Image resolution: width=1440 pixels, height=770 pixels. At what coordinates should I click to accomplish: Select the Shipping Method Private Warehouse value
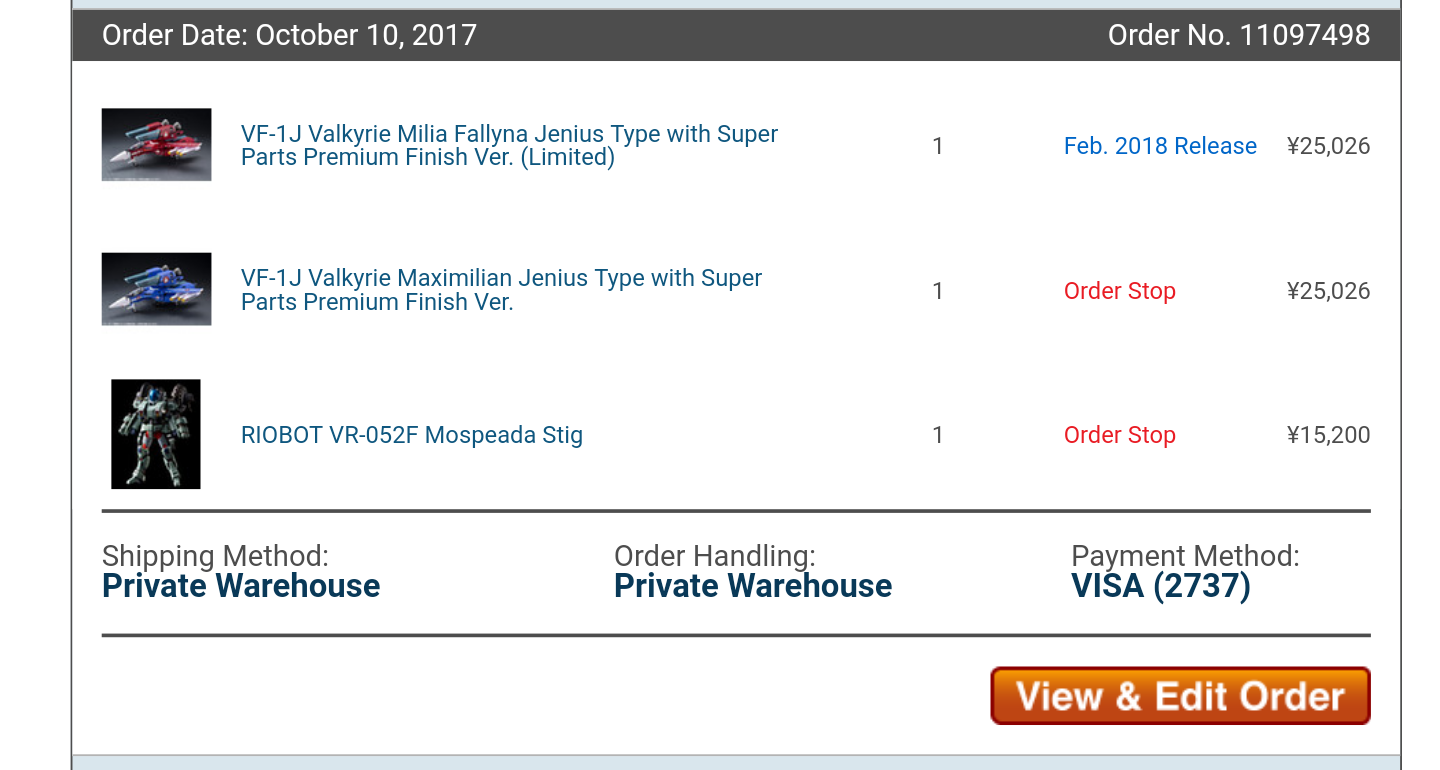tap(241, 586)
